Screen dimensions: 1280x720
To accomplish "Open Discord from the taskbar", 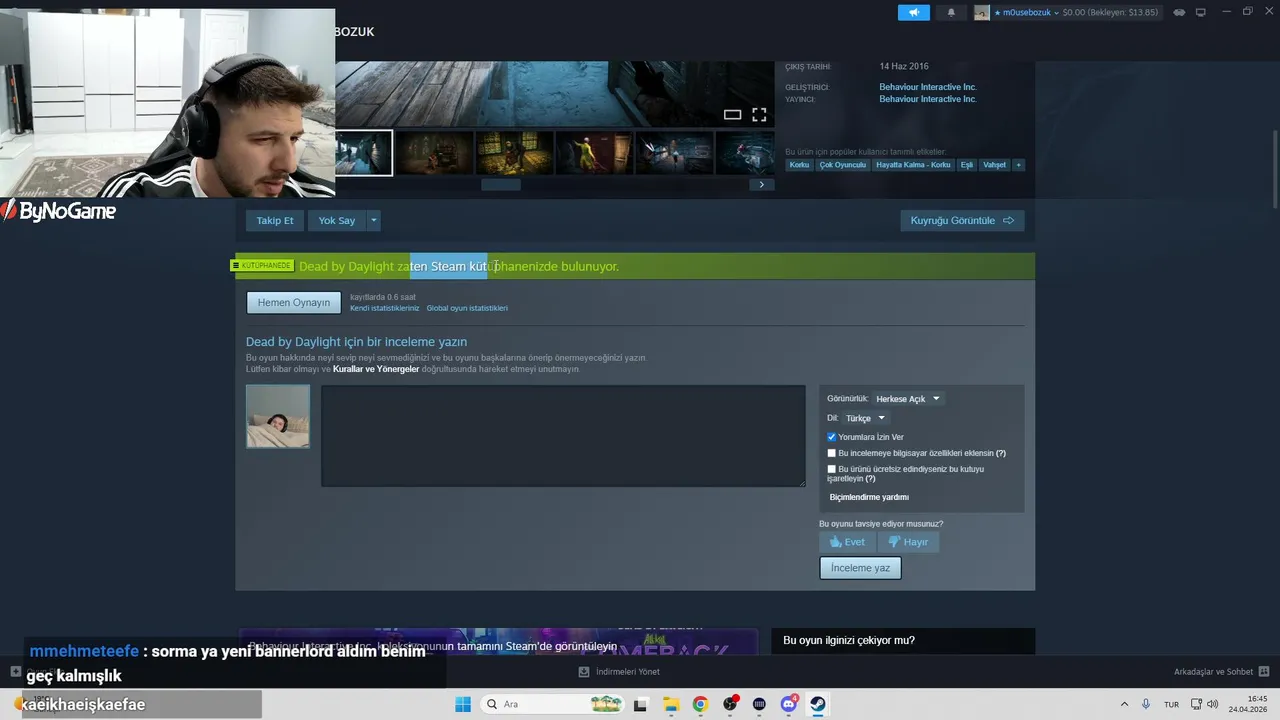I will pyautogui.click(x=789, y=704).
